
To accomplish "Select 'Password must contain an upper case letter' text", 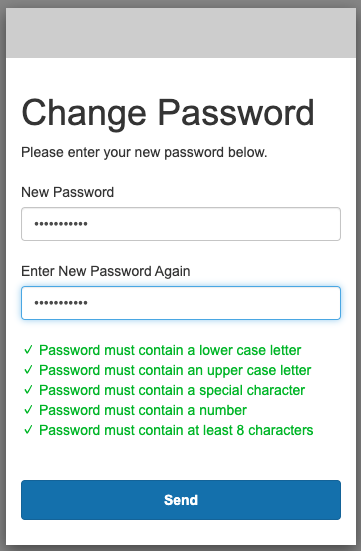I will coord(175,370).
